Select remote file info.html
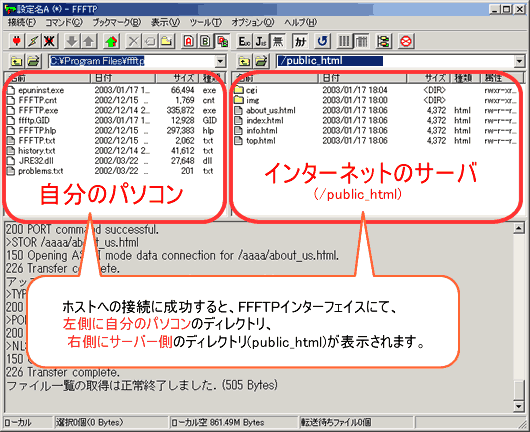This screenshot has width=530, height=432. pyautogui.click(x=262, y=131)
